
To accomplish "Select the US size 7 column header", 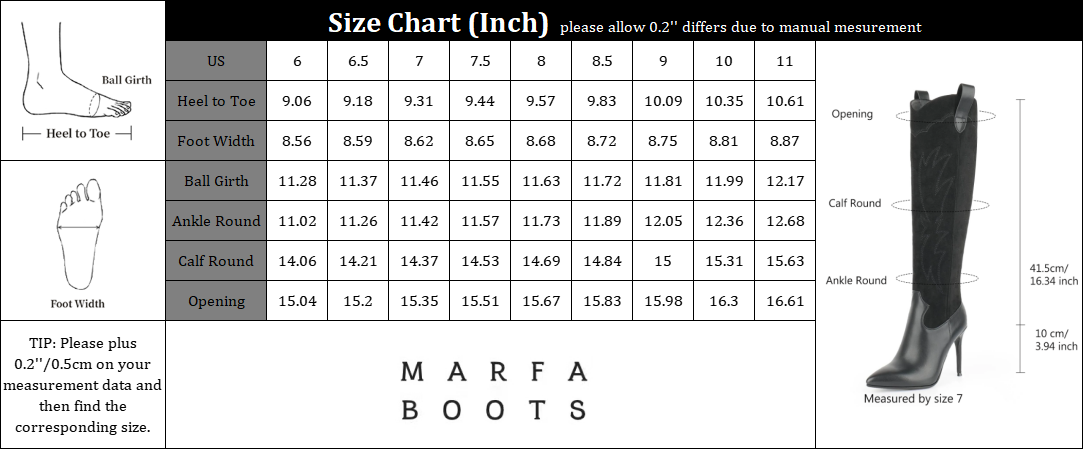I will 419,61.
